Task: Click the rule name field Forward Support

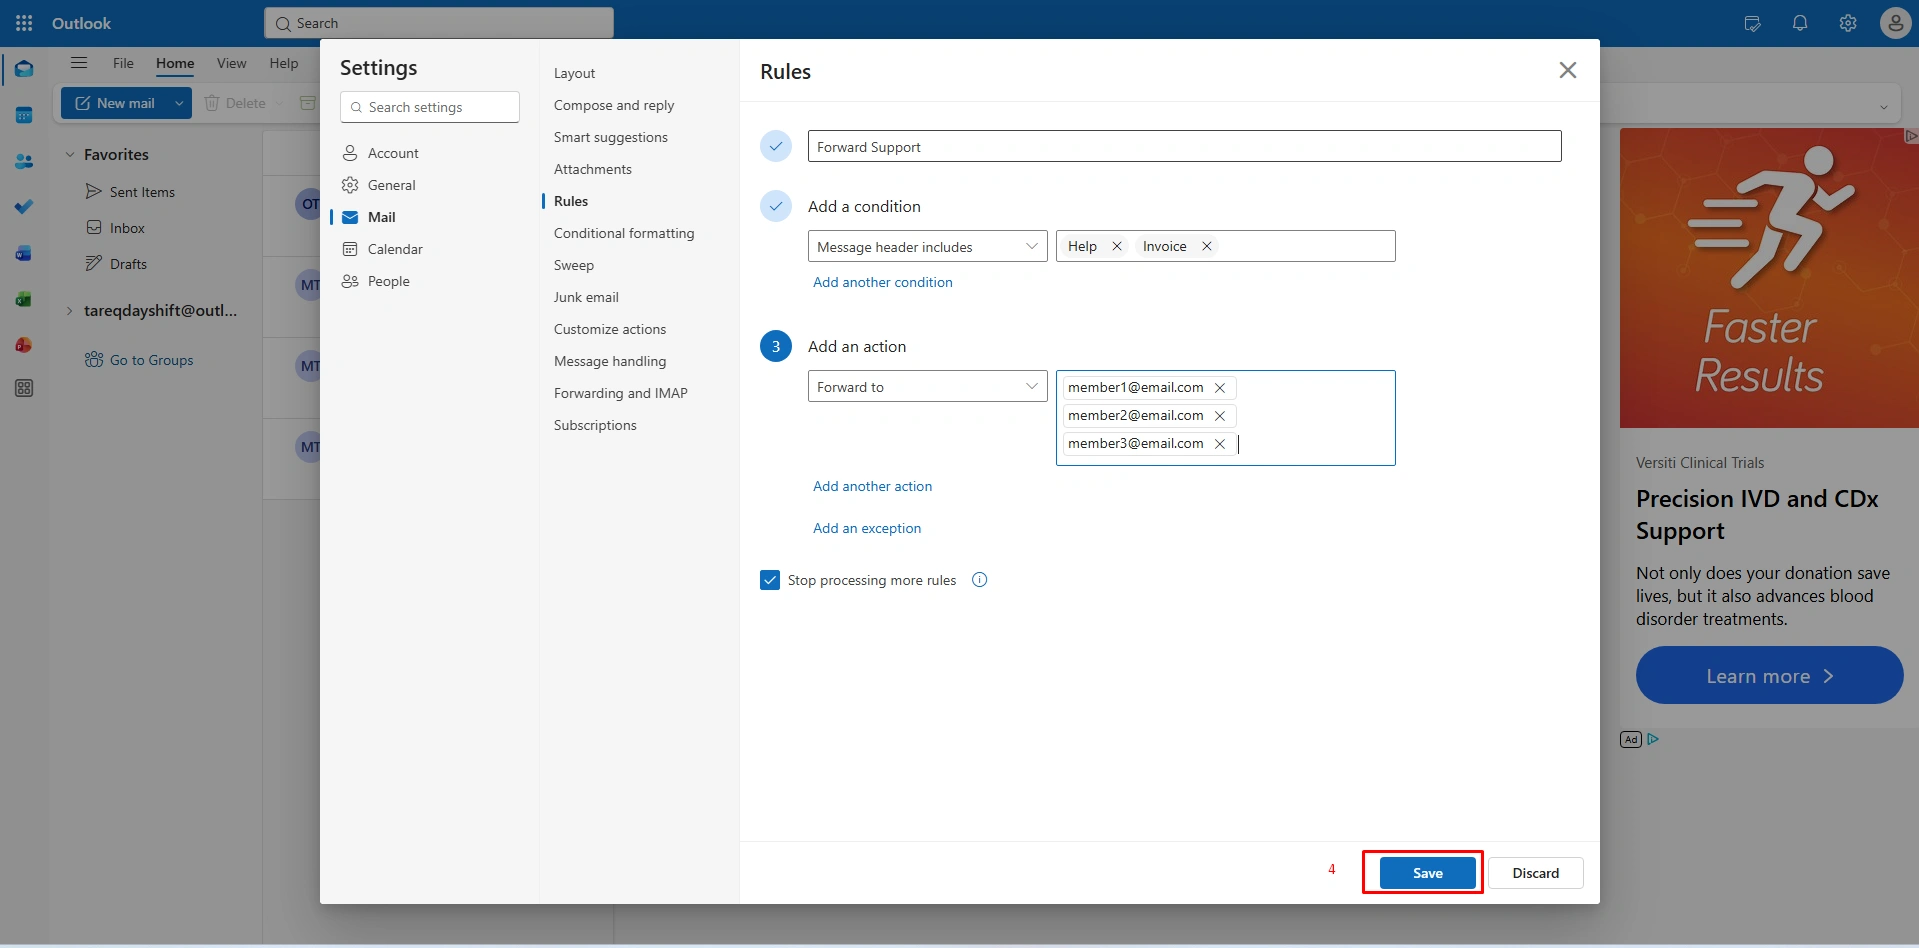Action: click(1184, 146)
